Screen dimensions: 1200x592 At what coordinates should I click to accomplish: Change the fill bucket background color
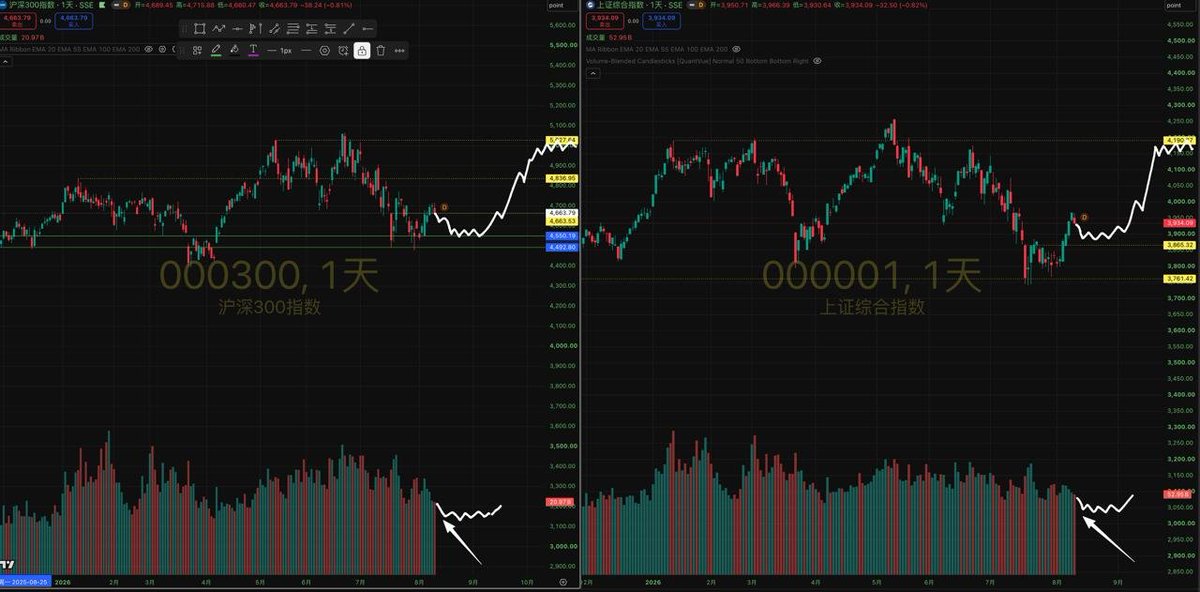tap(234, 50)
